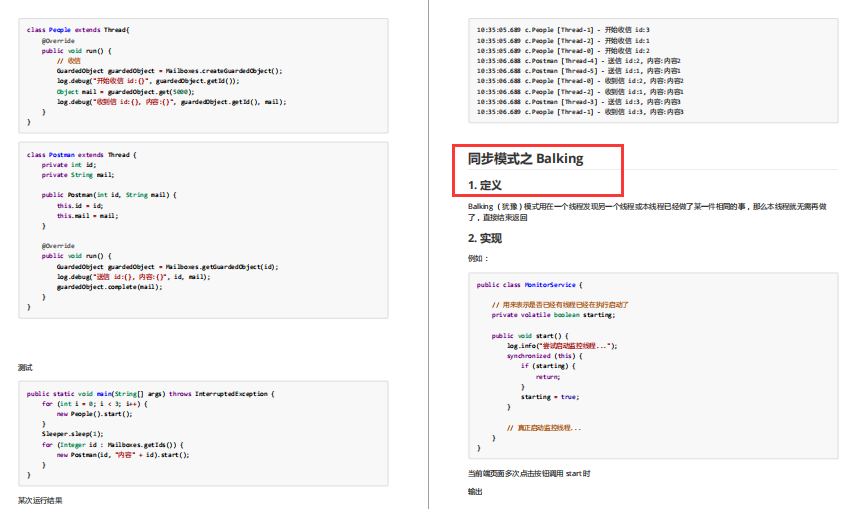Click the log.debug line containing "开始收信 id:{}"
This screenshot has height=509, width=856.
pyautogui.click(x=148, y=81)
